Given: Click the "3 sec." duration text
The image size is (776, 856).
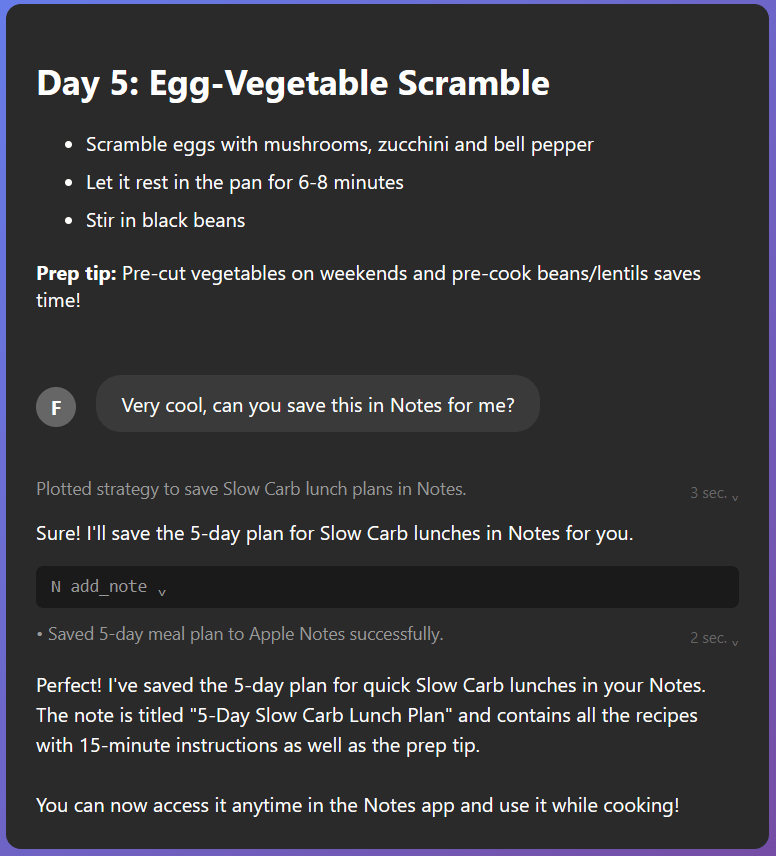Looking at the screenshot, I should (x=707, y=493).
